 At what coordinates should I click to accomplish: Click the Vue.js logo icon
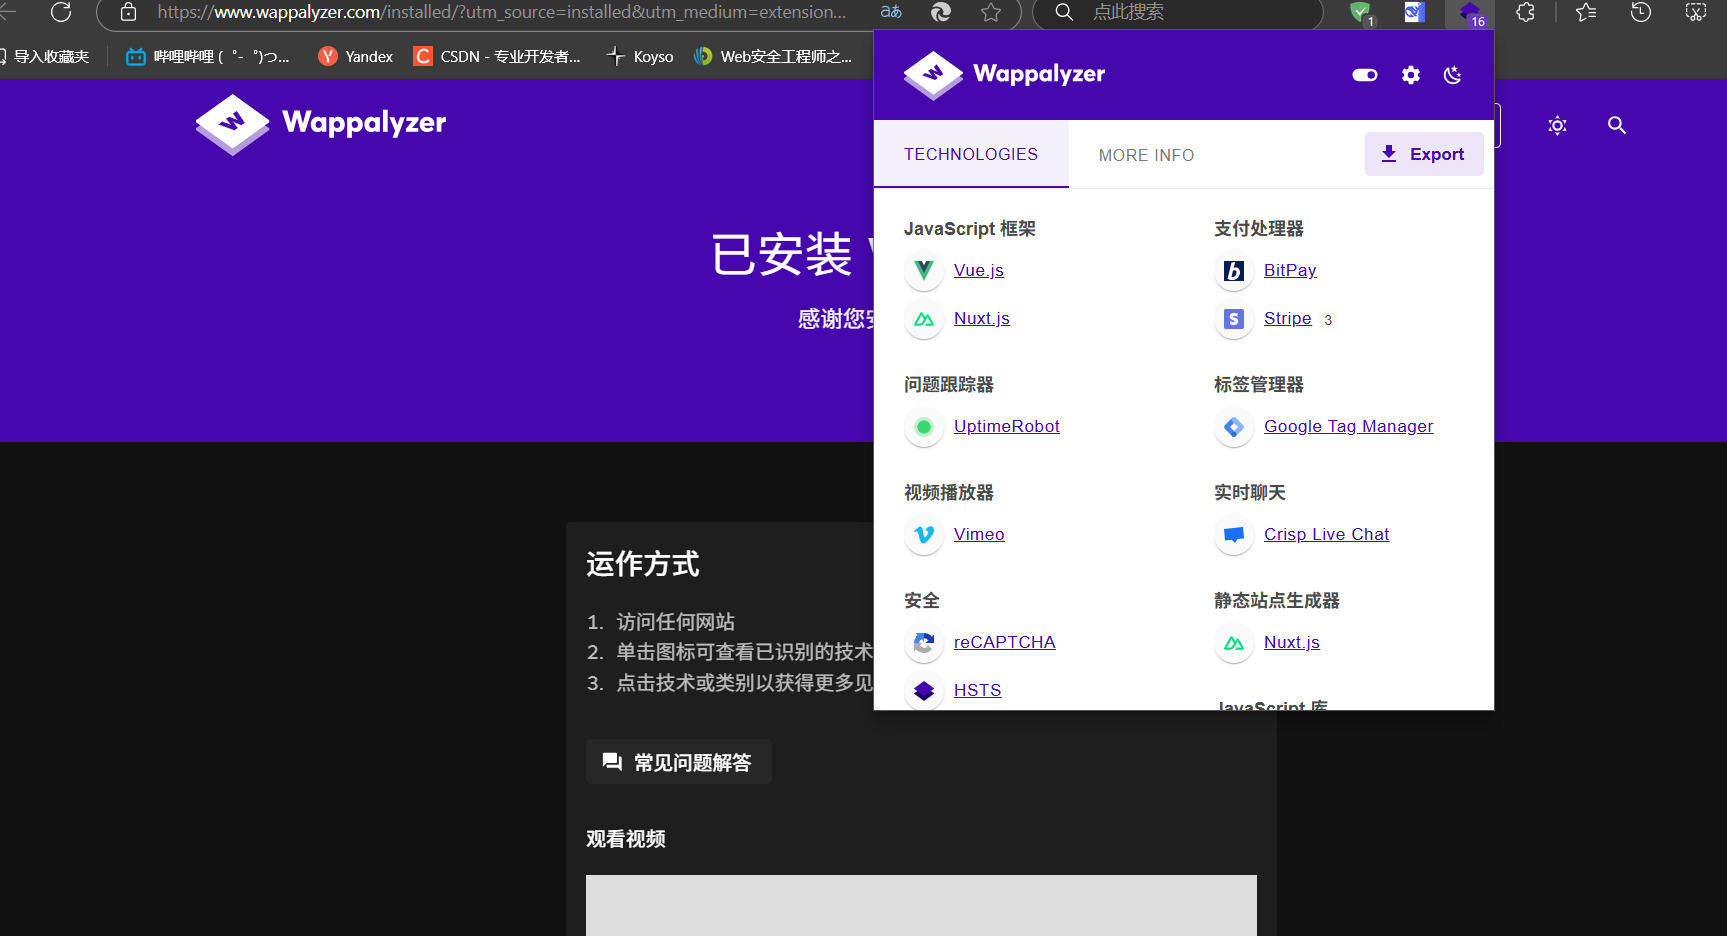click(924, 270)
